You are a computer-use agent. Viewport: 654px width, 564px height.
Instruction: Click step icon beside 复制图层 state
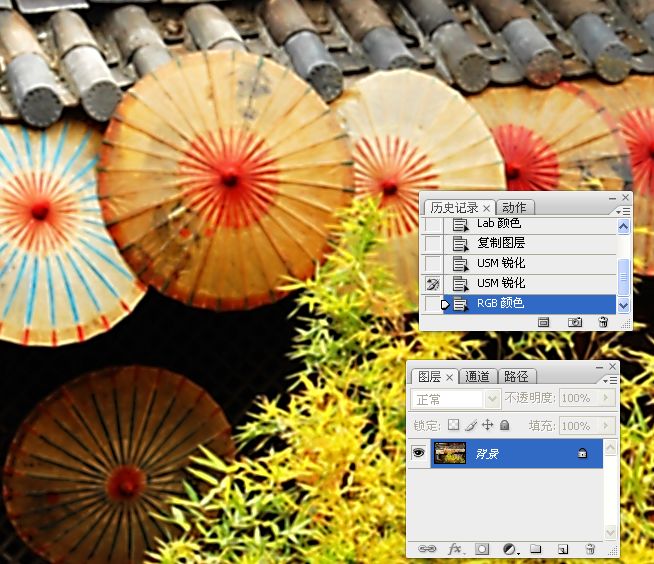point(460,244)
